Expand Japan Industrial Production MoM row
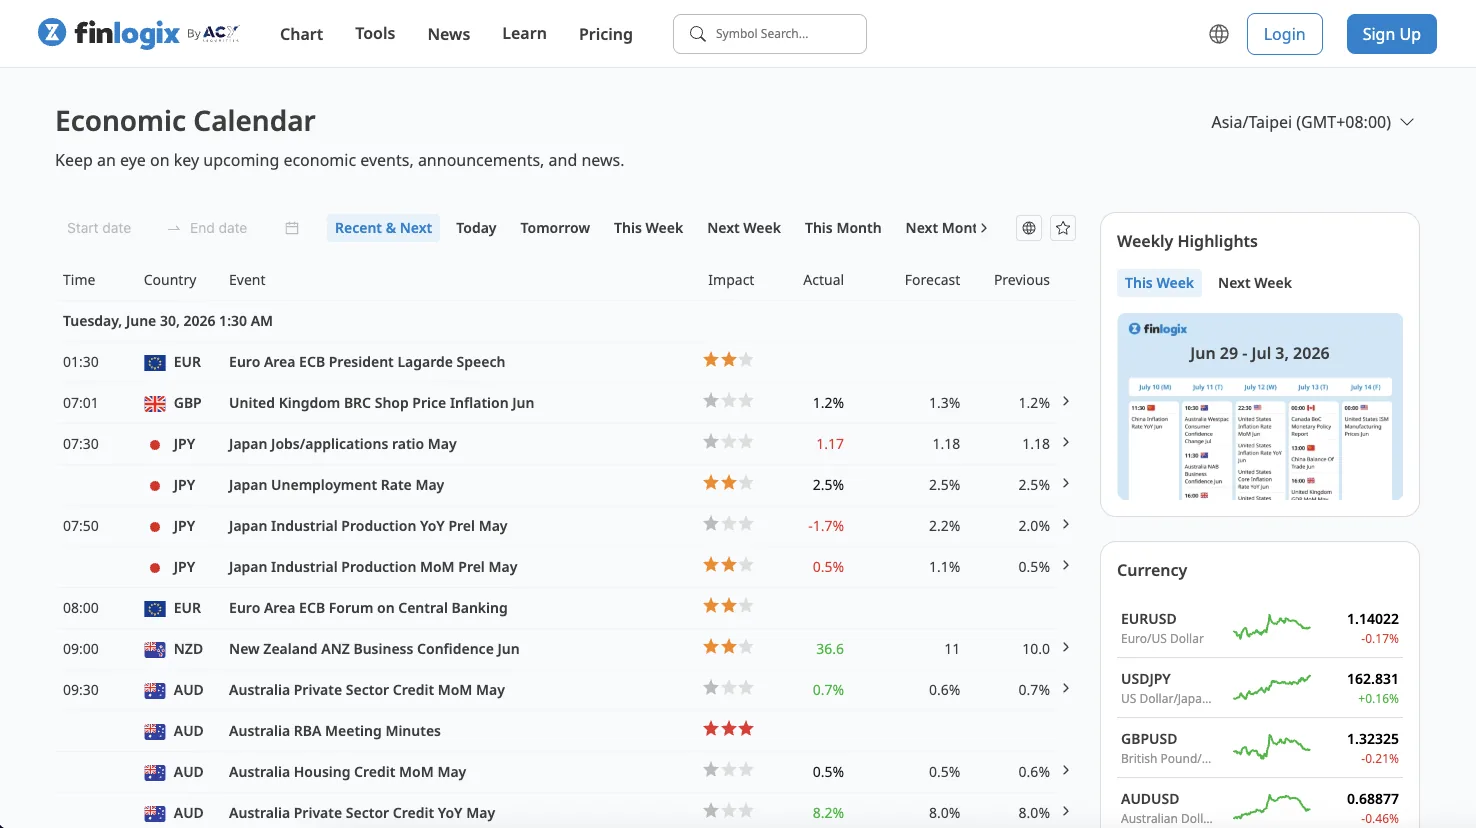Screen dimensions: 1476x828 [x=1066, y=565]
